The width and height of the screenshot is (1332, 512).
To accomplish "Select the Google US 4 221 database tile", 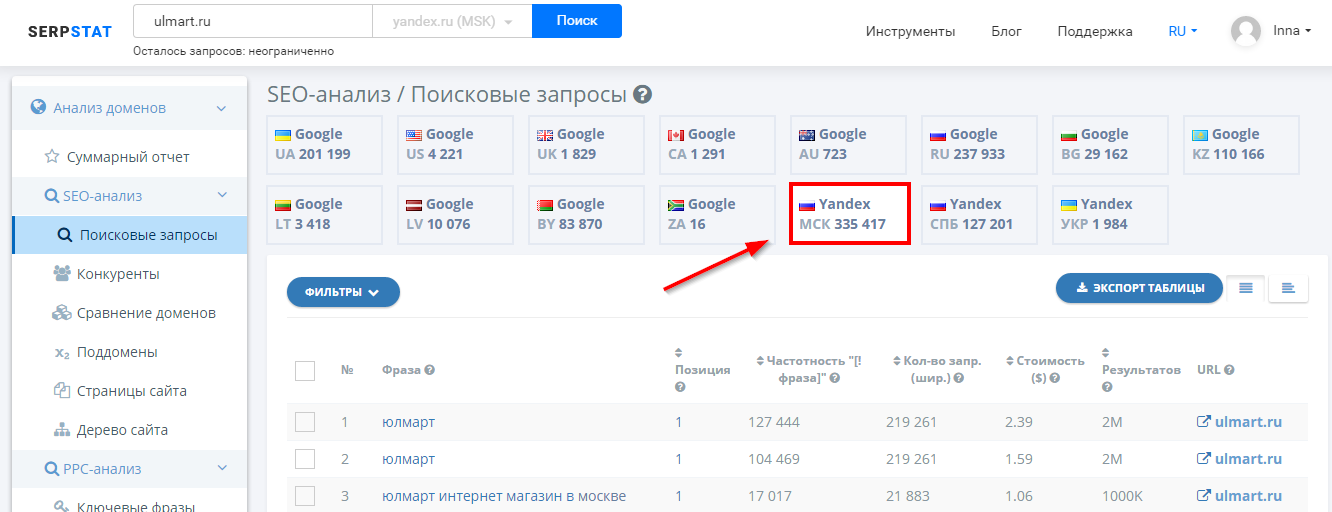I will click(x=455, y=145).
